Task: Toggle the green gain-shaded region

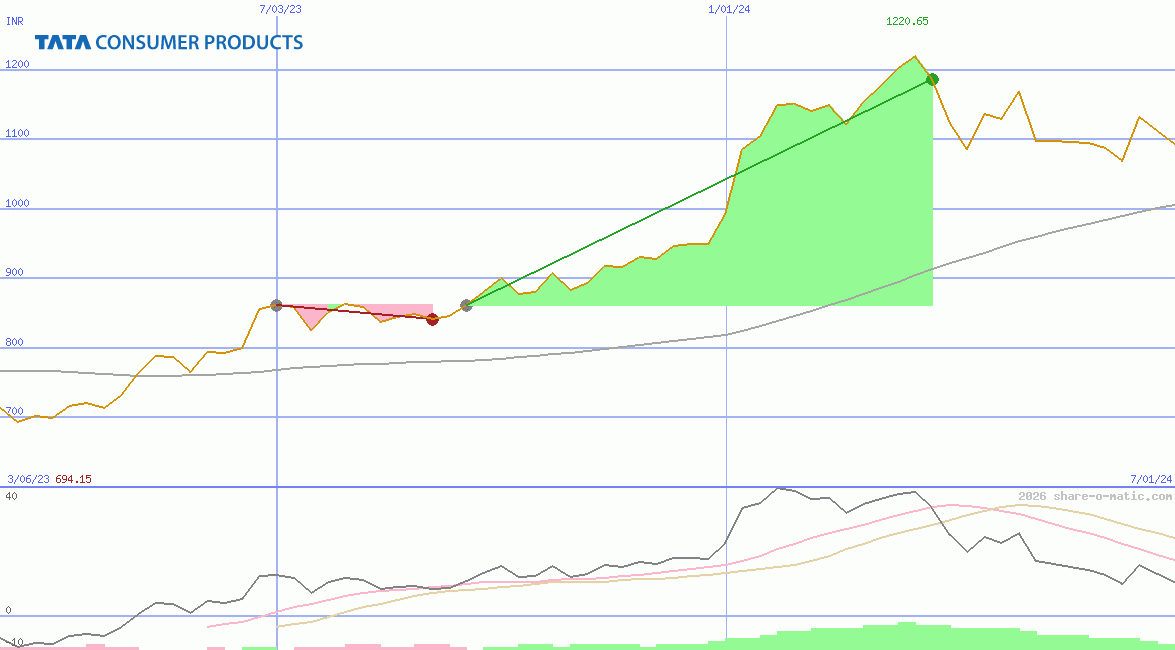Action: [x=800, y=250]
